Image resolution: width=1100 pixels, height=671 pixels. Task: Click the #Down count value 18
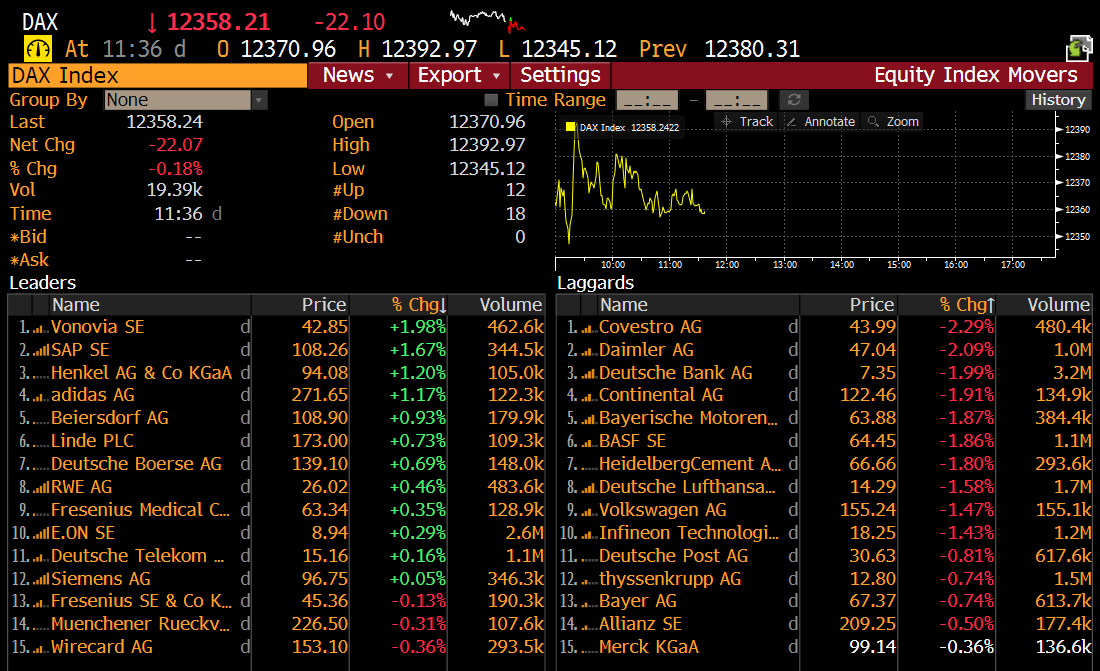tap(515, 213)
